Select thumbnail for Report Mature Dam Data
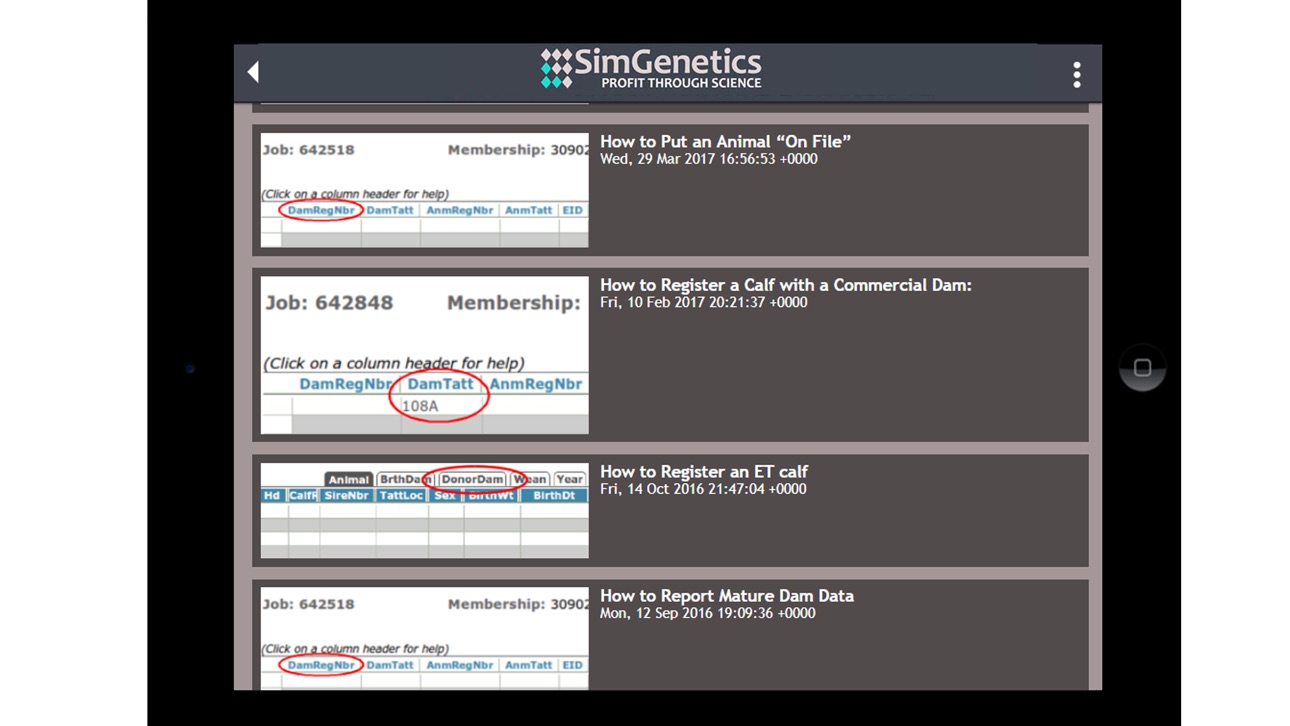Viewport: 1290px width, 726px height. 424,639
